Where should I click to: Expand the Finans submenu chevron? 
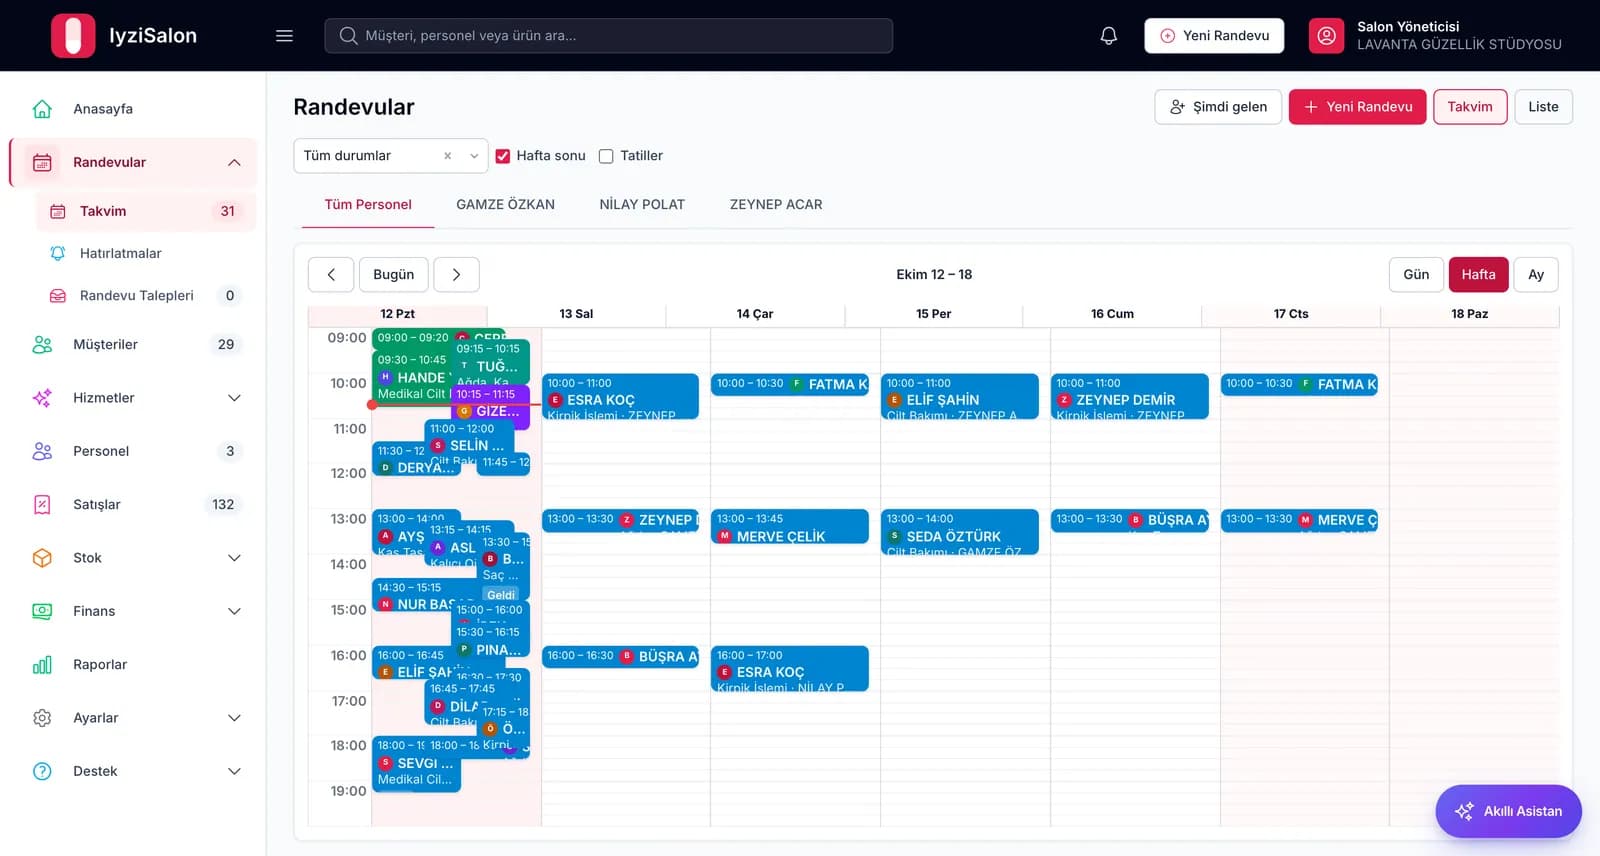234,611
